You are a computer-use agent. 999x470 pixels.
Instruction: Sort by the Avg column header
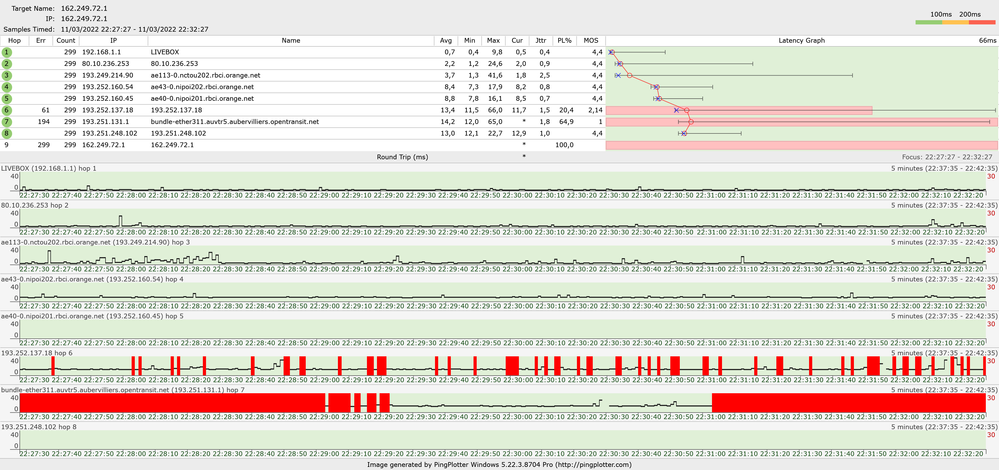click(447, 40)
